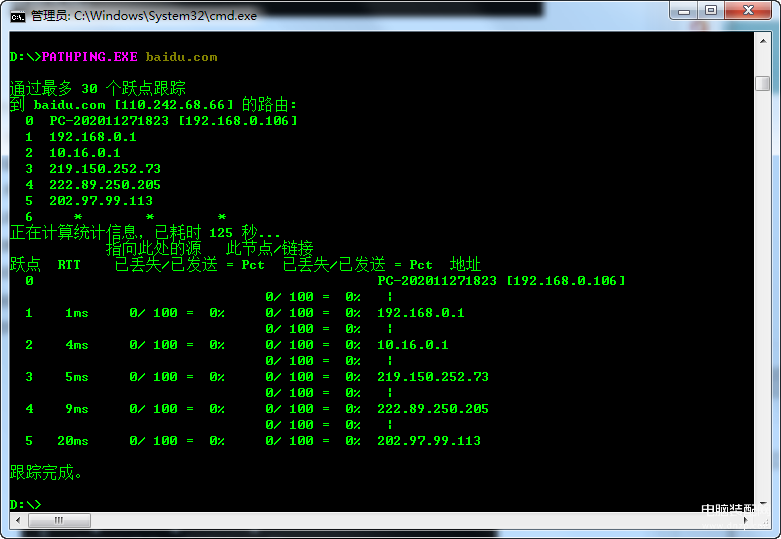
Task: Click the statistics address 202.97.99.113
Action: (429, 441)
